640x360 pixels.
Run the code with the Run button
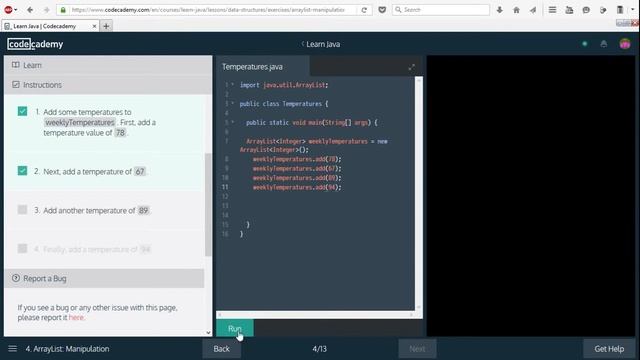click(x=235, y=328)
